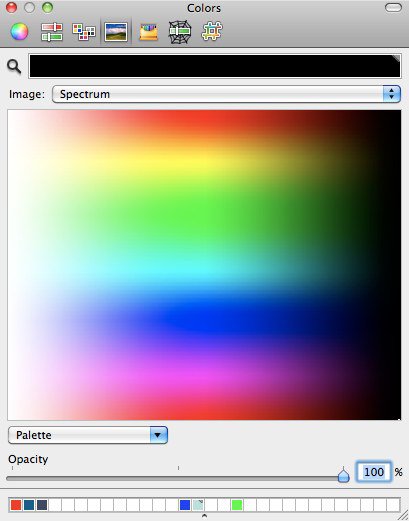Click the Opacity slider thumb
The height and width of the screenshot is (521, 409).
343,475
